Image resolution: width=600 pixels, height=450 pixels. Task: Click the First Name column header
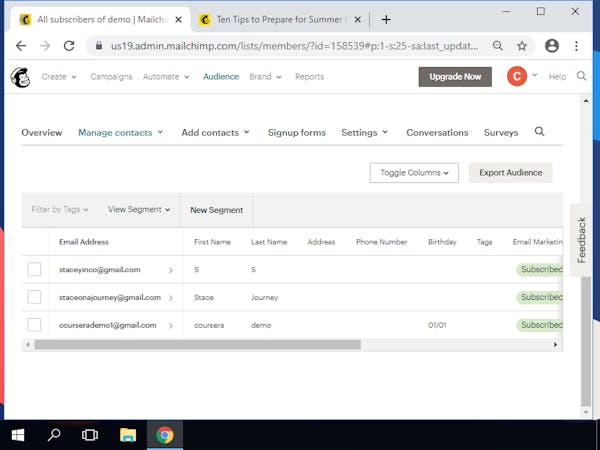(212, 242)
